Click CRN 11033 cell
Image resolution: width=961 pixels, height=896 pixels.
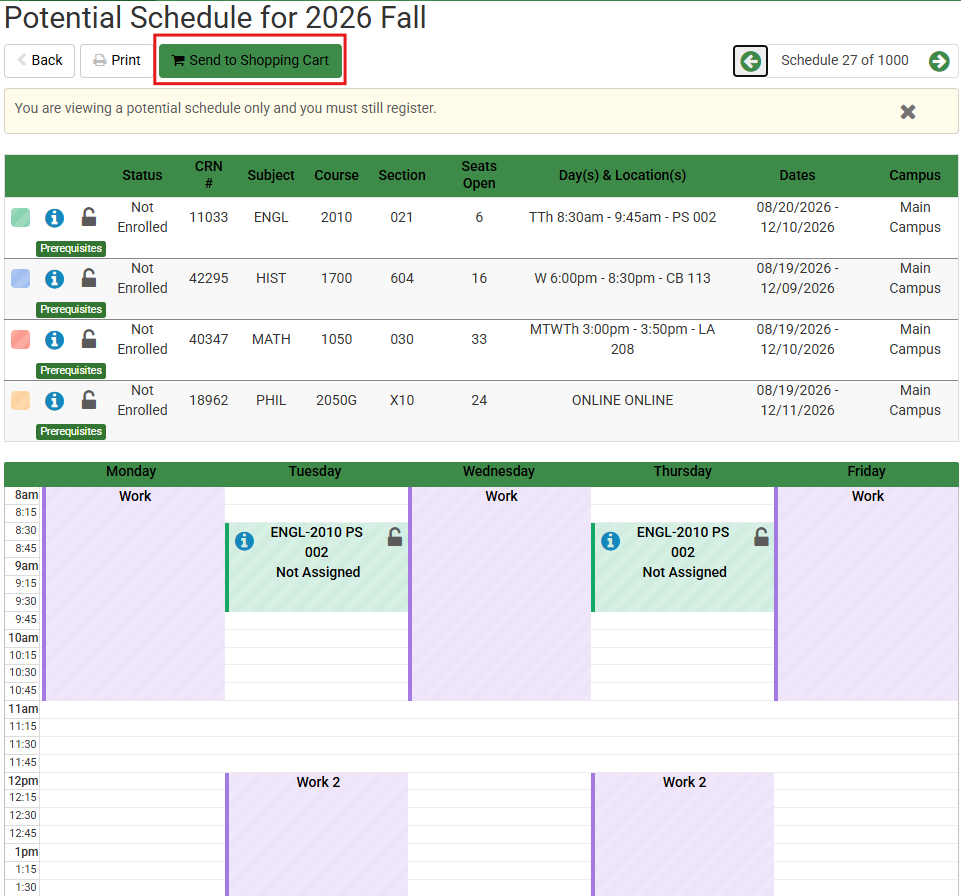point(208,218)
